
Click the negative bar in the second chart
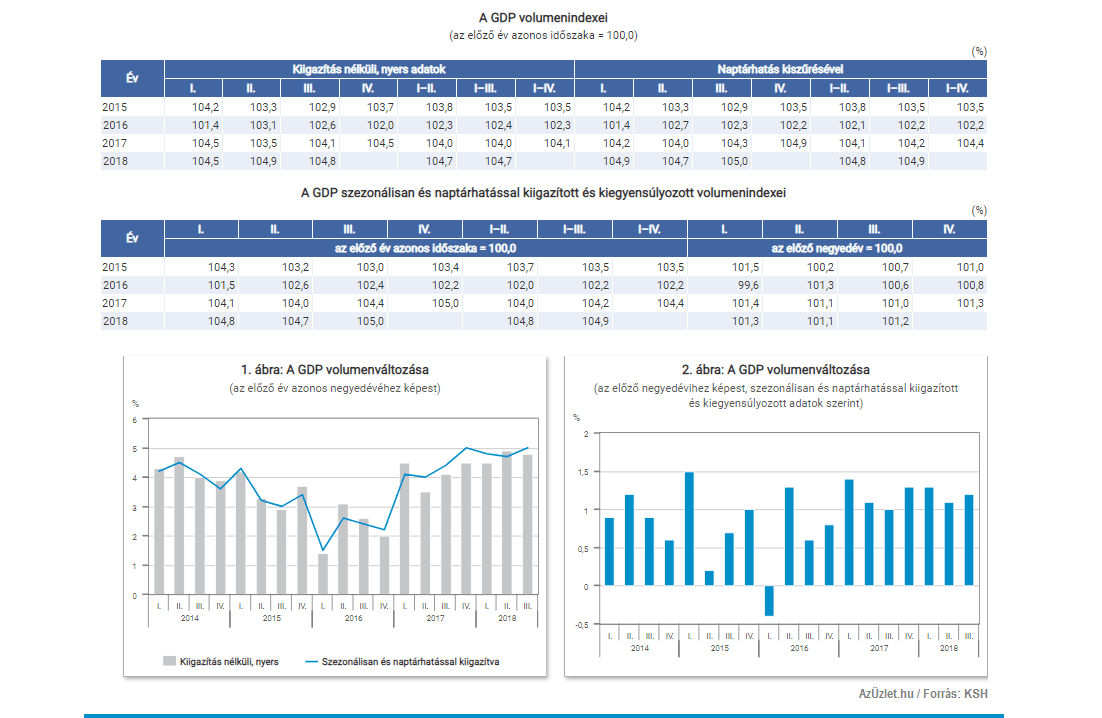(x=769, y=601)
